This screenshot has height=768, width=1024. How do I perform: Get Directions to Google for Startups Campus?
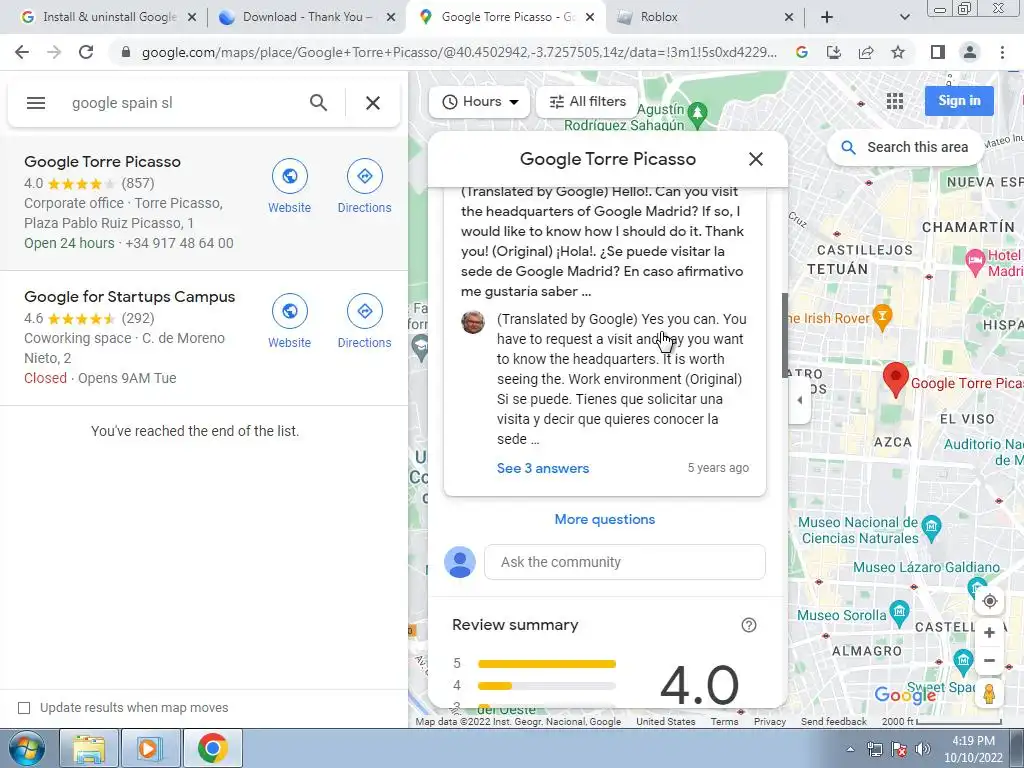(x=364, y=321)
